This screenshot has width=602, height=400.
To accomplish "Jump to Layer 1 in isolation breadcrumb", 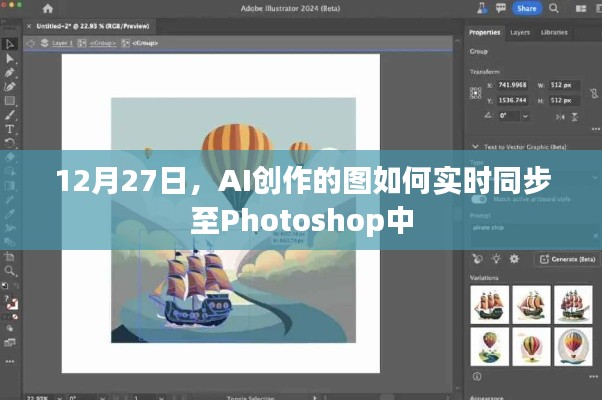I will (x=62, y=43).
